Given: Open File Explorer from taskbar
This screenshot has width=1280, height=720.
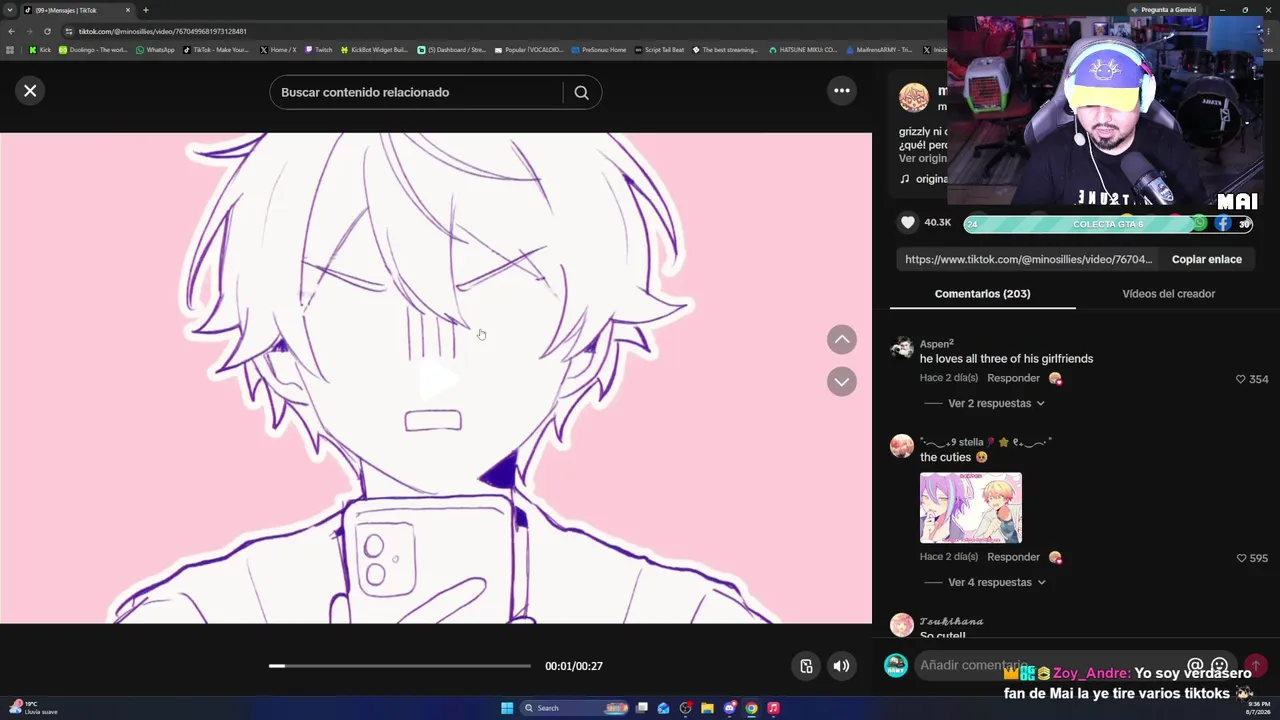Looking at the screenshot, I should (707, 708).
